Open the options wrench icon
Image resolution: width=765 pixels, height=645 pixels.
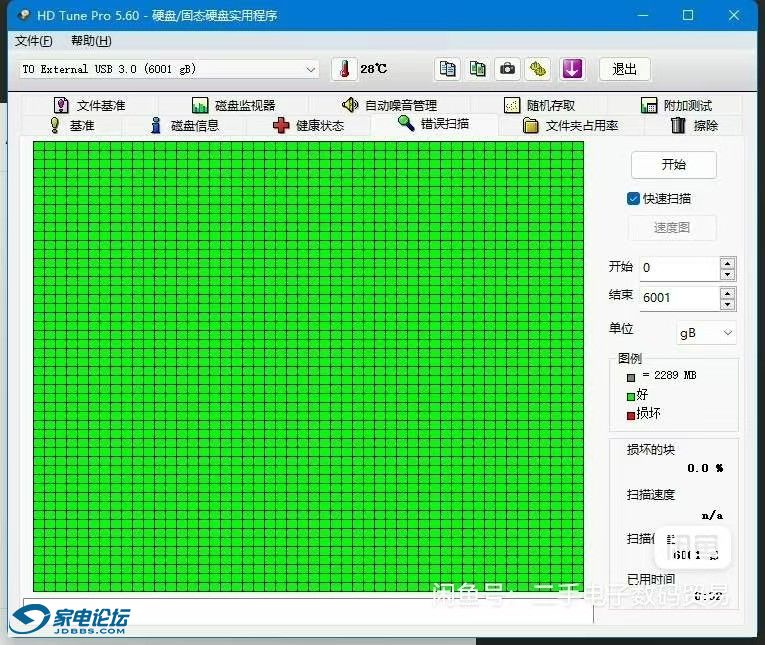[x=538, y=69]
